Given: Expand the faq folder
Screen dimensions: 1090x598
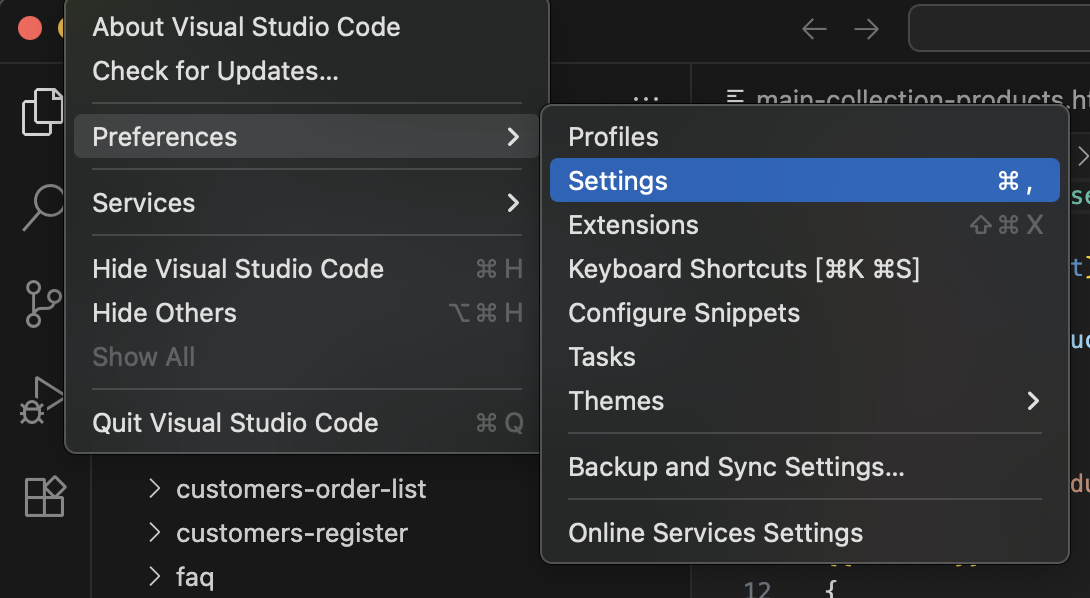Looking at the screenshot, I should point(194,577).
